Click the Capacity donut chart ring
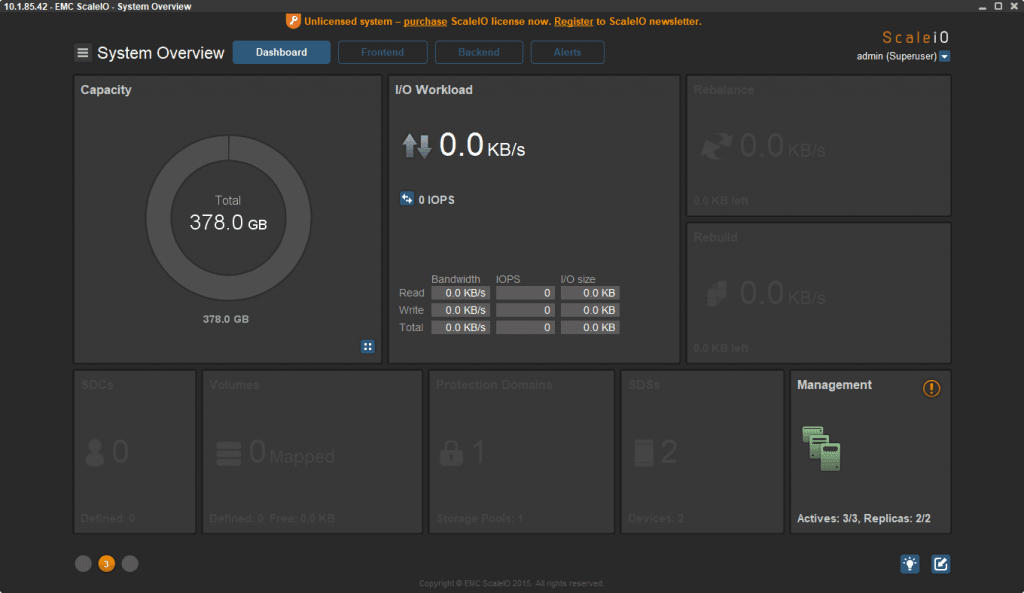1024x593 pixels. 160,217
